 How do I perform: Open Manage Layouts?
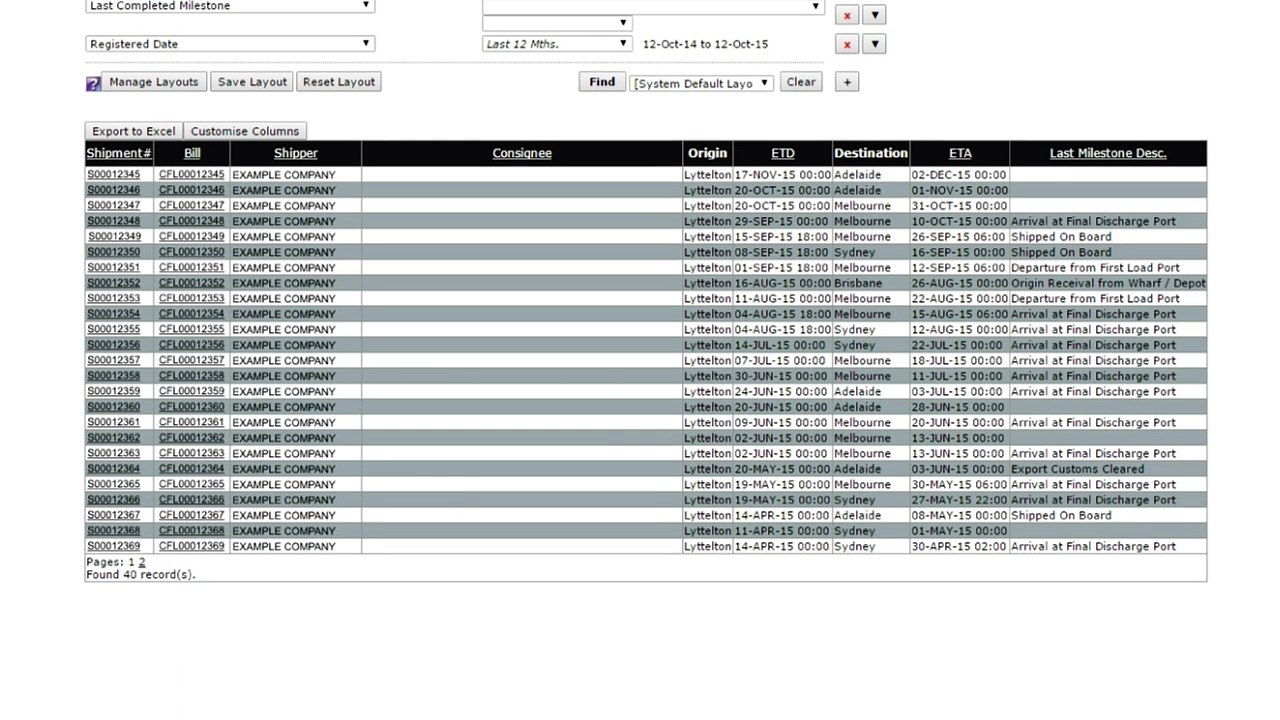tap(154, 82)
